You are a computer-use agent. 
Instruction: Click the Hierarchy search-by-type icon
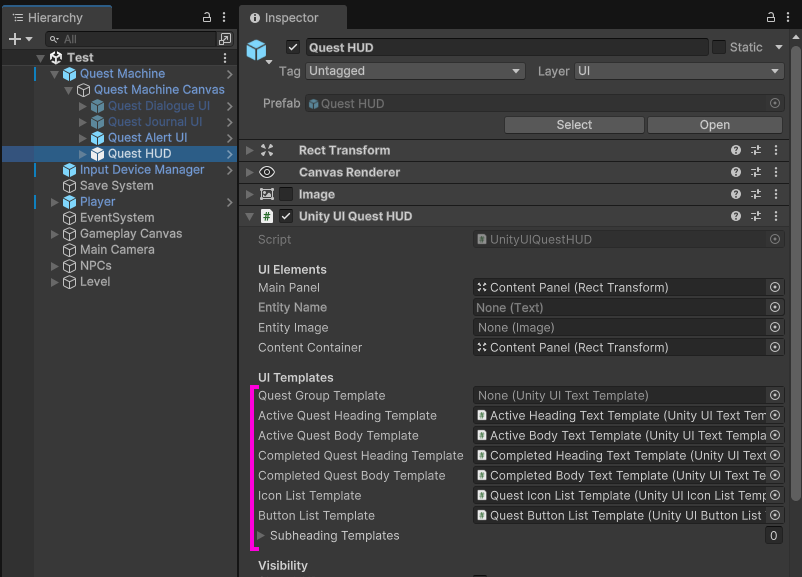pos(225,39)
